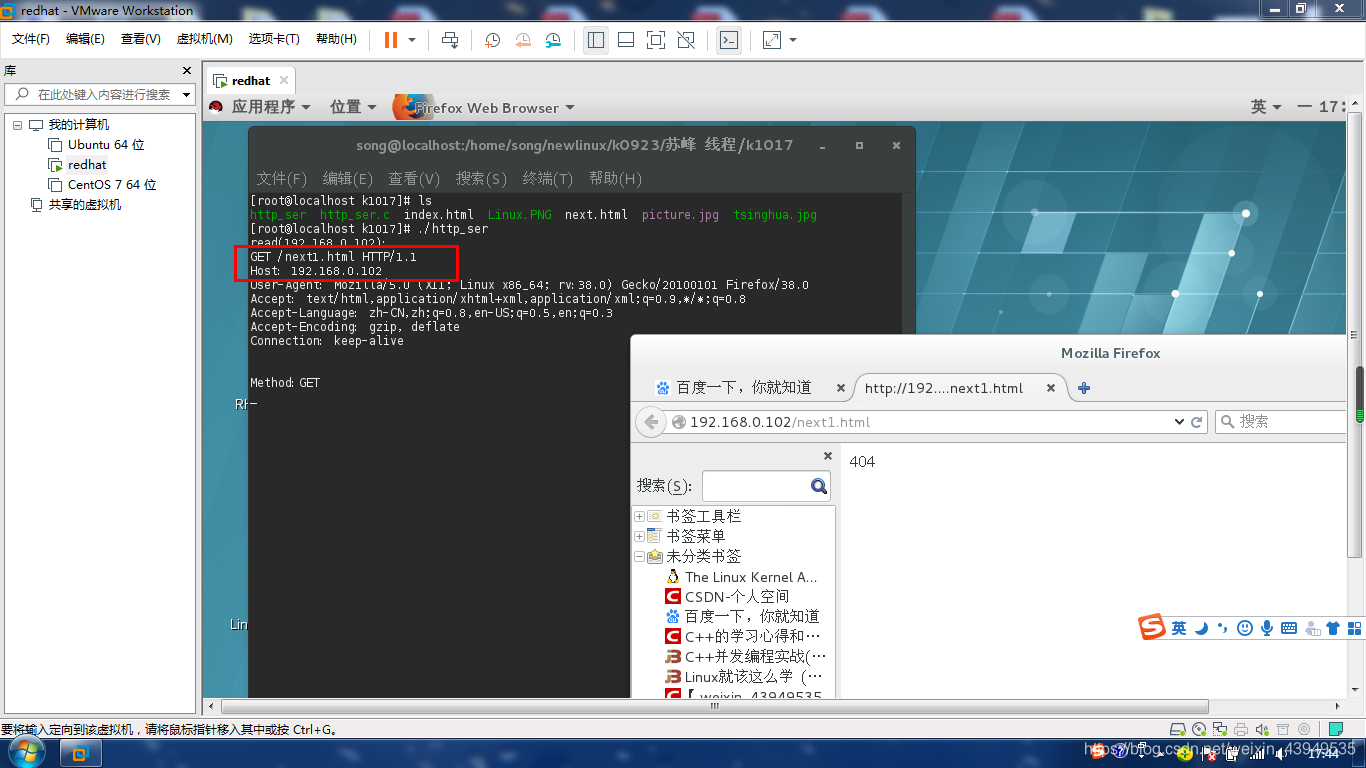The width and height of the screenshot is (1366, 768).
Task: Switch to the redhat VM tab
Action: click(250, 81)
